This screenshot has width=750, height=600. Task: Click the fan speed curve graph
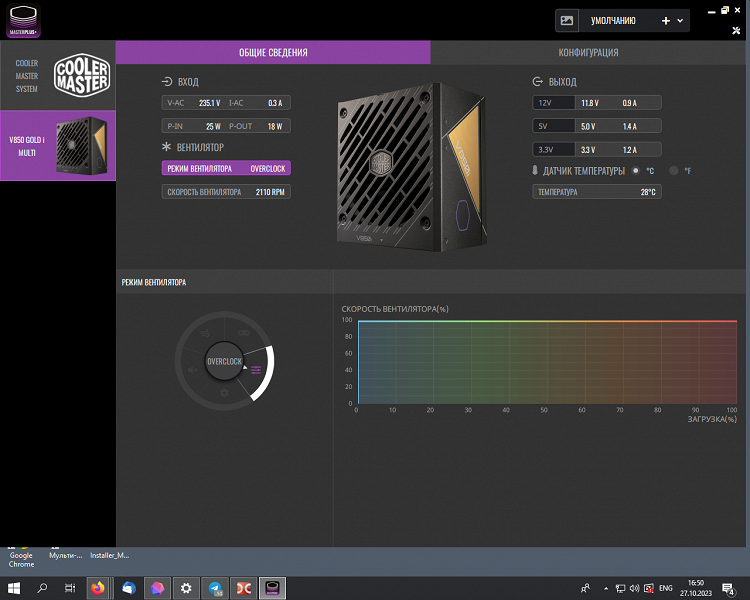coord(546,363)
